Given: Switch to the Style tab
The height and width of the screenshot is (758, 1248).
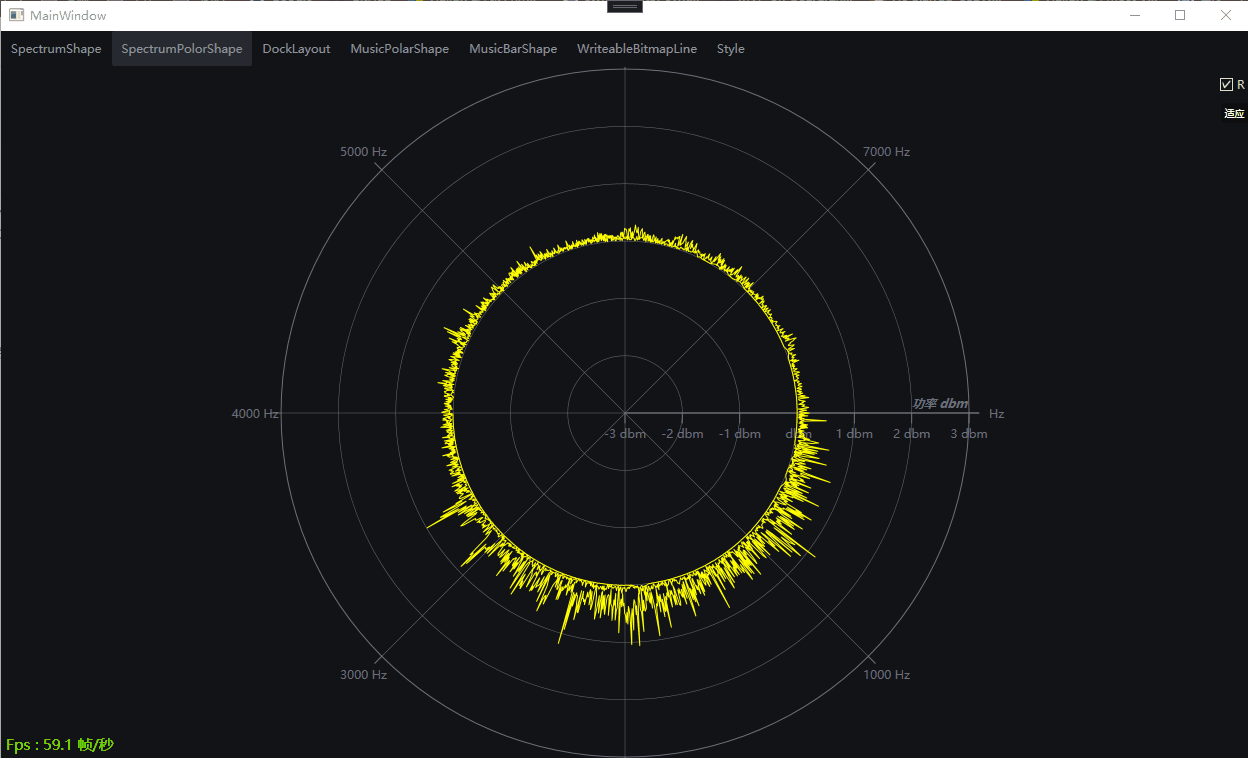Looking at the screenshot, I should click(730, 49).
